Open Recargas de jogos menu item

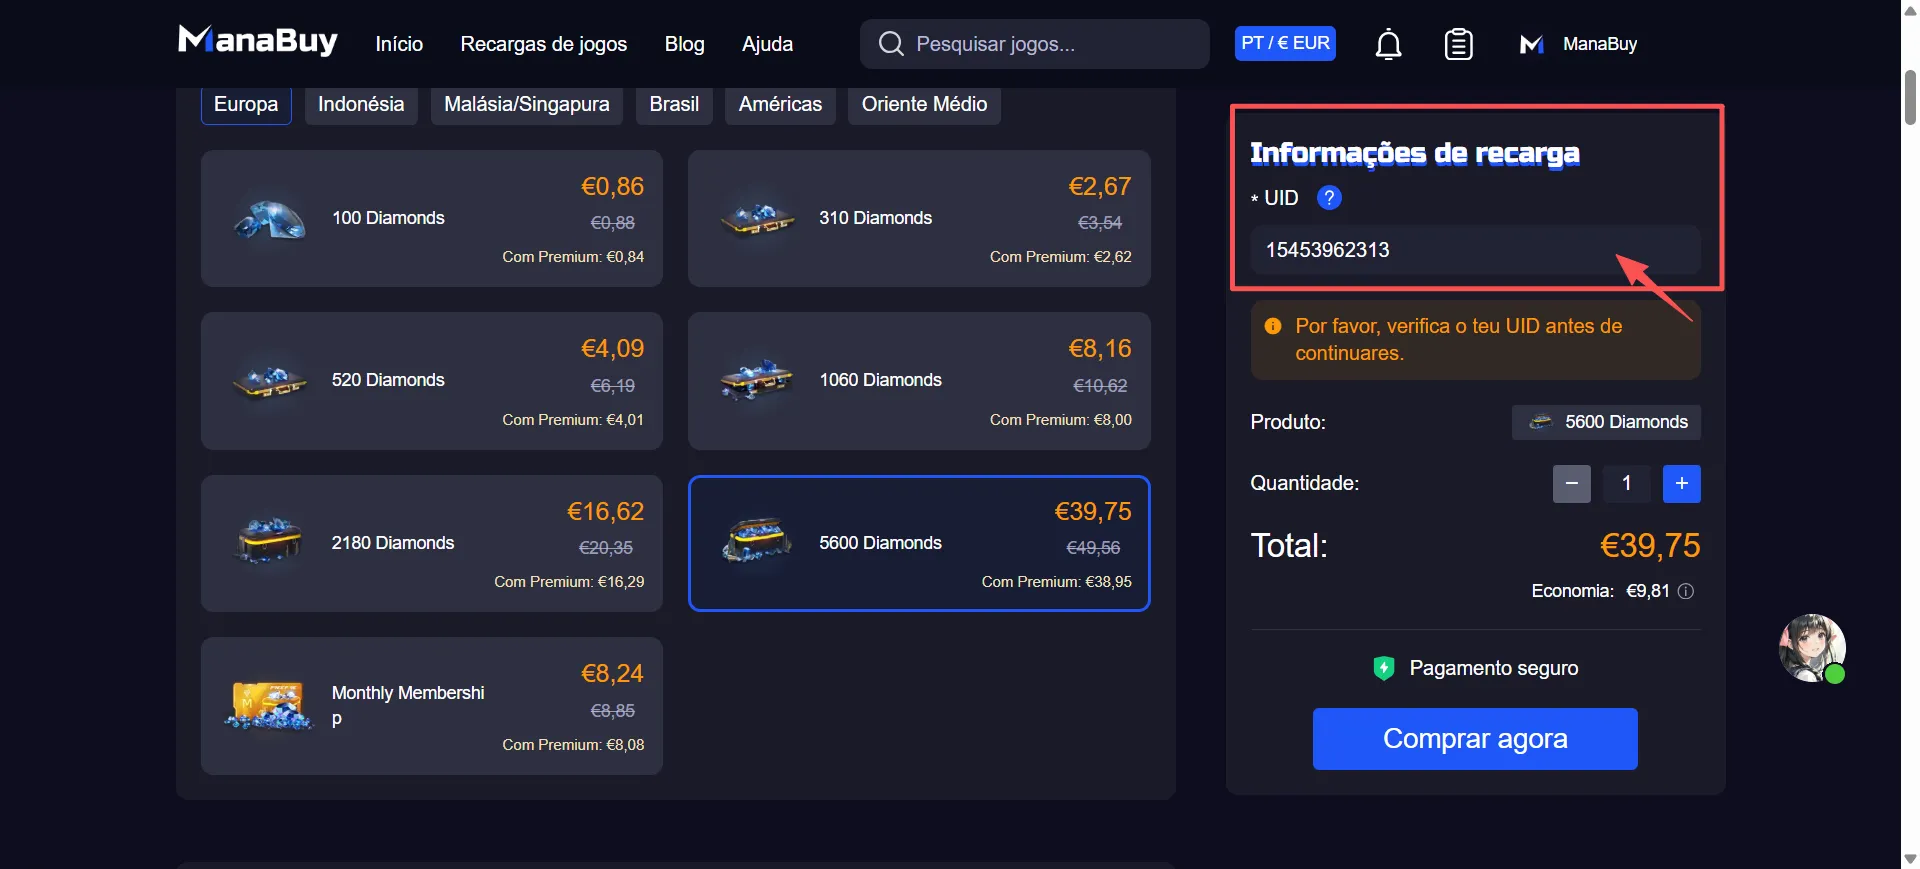click(543, 44)
